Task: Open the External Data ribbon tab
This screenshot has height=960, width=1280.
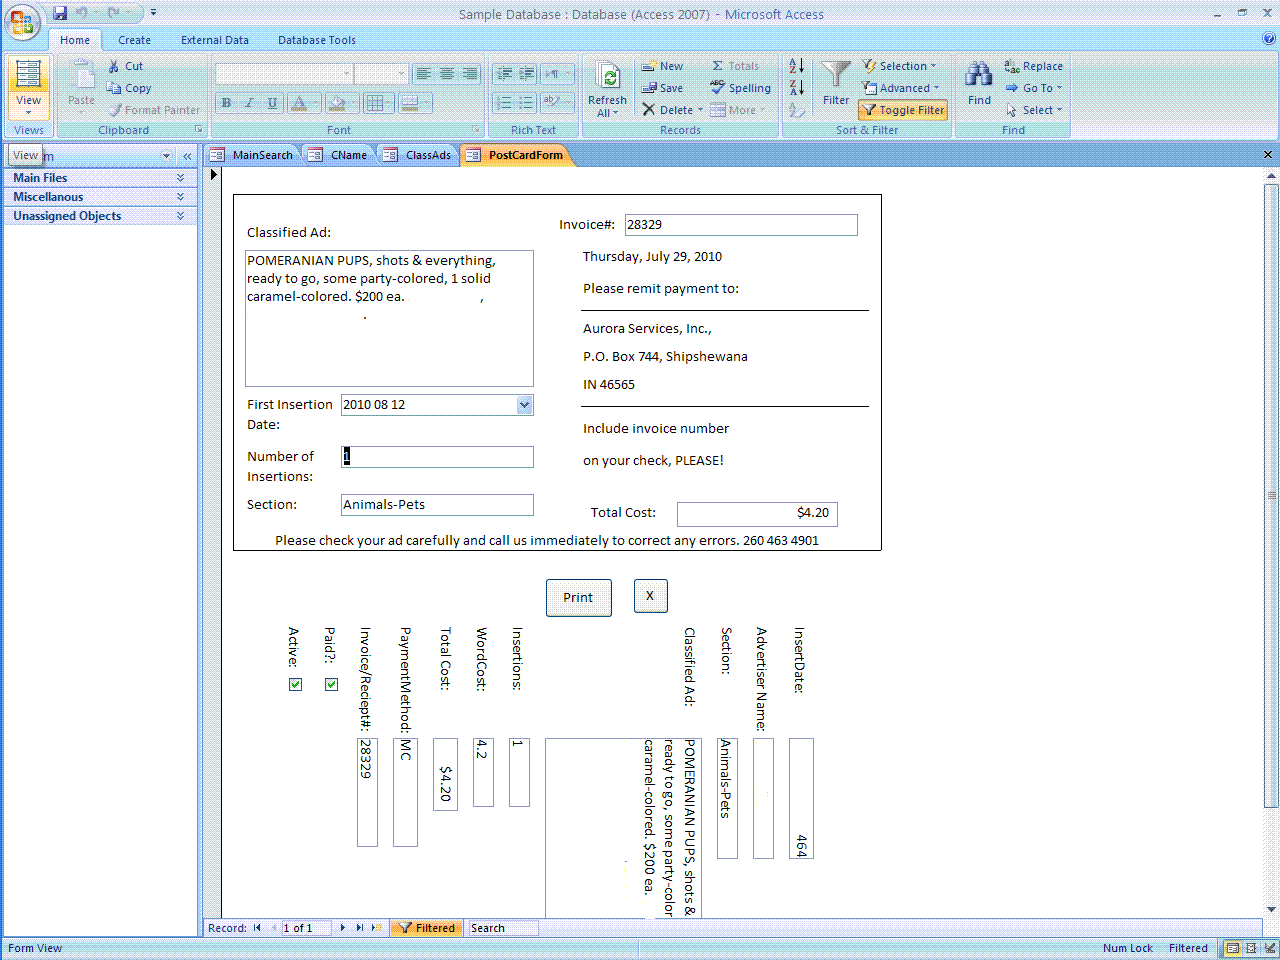Action: (215, 40)
